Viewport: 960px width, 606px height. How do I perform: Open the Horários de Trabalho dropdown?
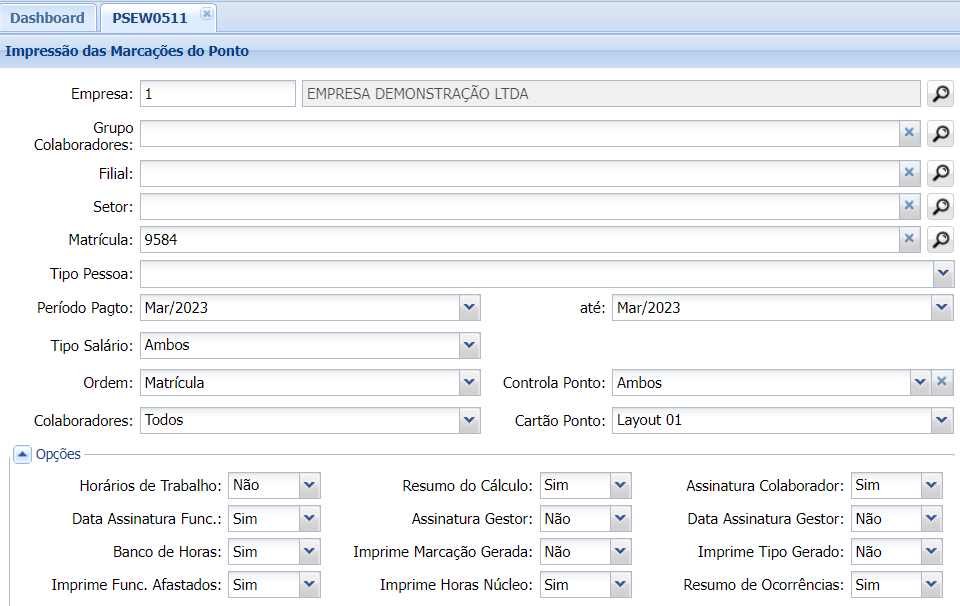tap(309, 486)
